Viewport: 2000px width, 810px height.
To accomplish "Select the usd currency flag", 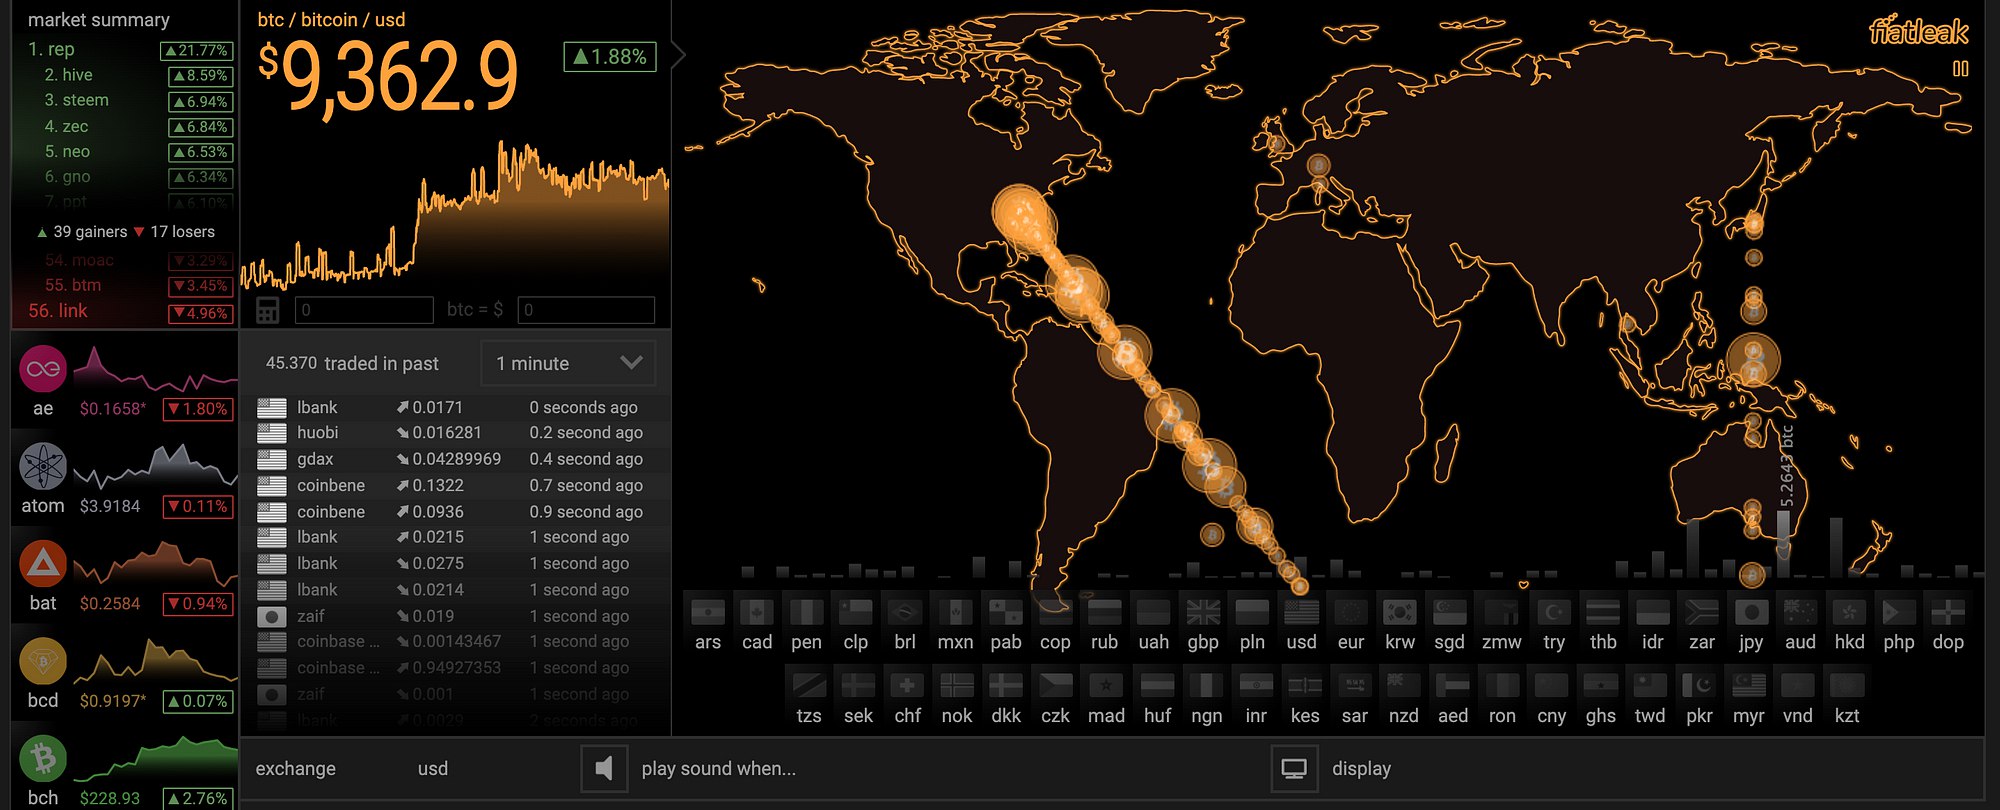I will 1301,612.
